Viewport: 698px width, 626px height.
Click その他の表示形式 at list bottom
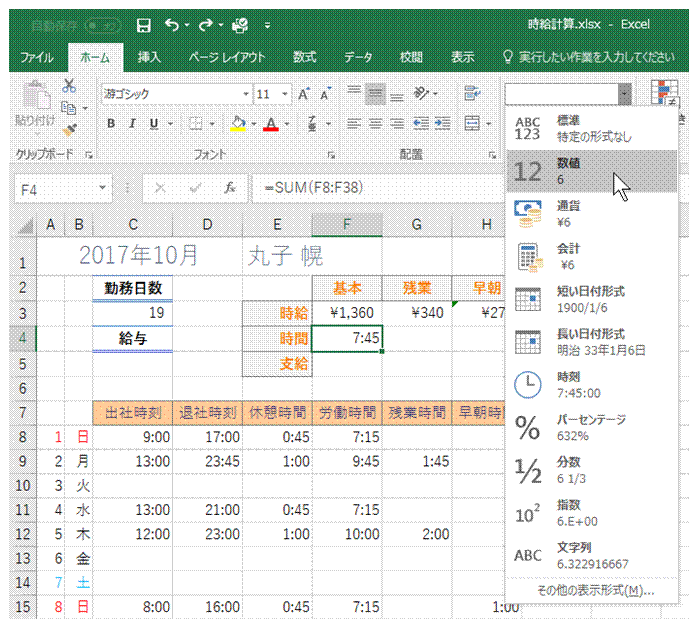(x=595, y=590)
